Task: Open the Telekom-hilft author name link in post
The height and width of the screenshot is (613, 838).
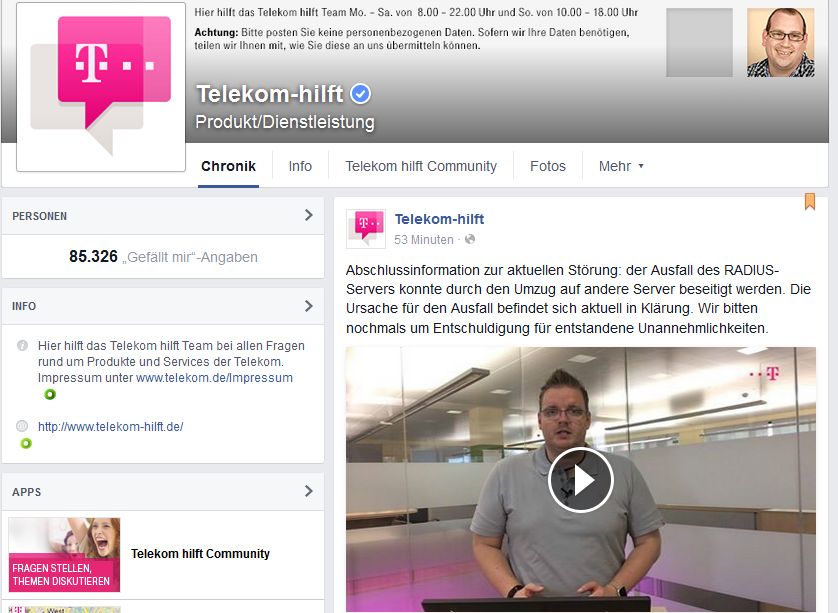Action: tap(439, 219)
